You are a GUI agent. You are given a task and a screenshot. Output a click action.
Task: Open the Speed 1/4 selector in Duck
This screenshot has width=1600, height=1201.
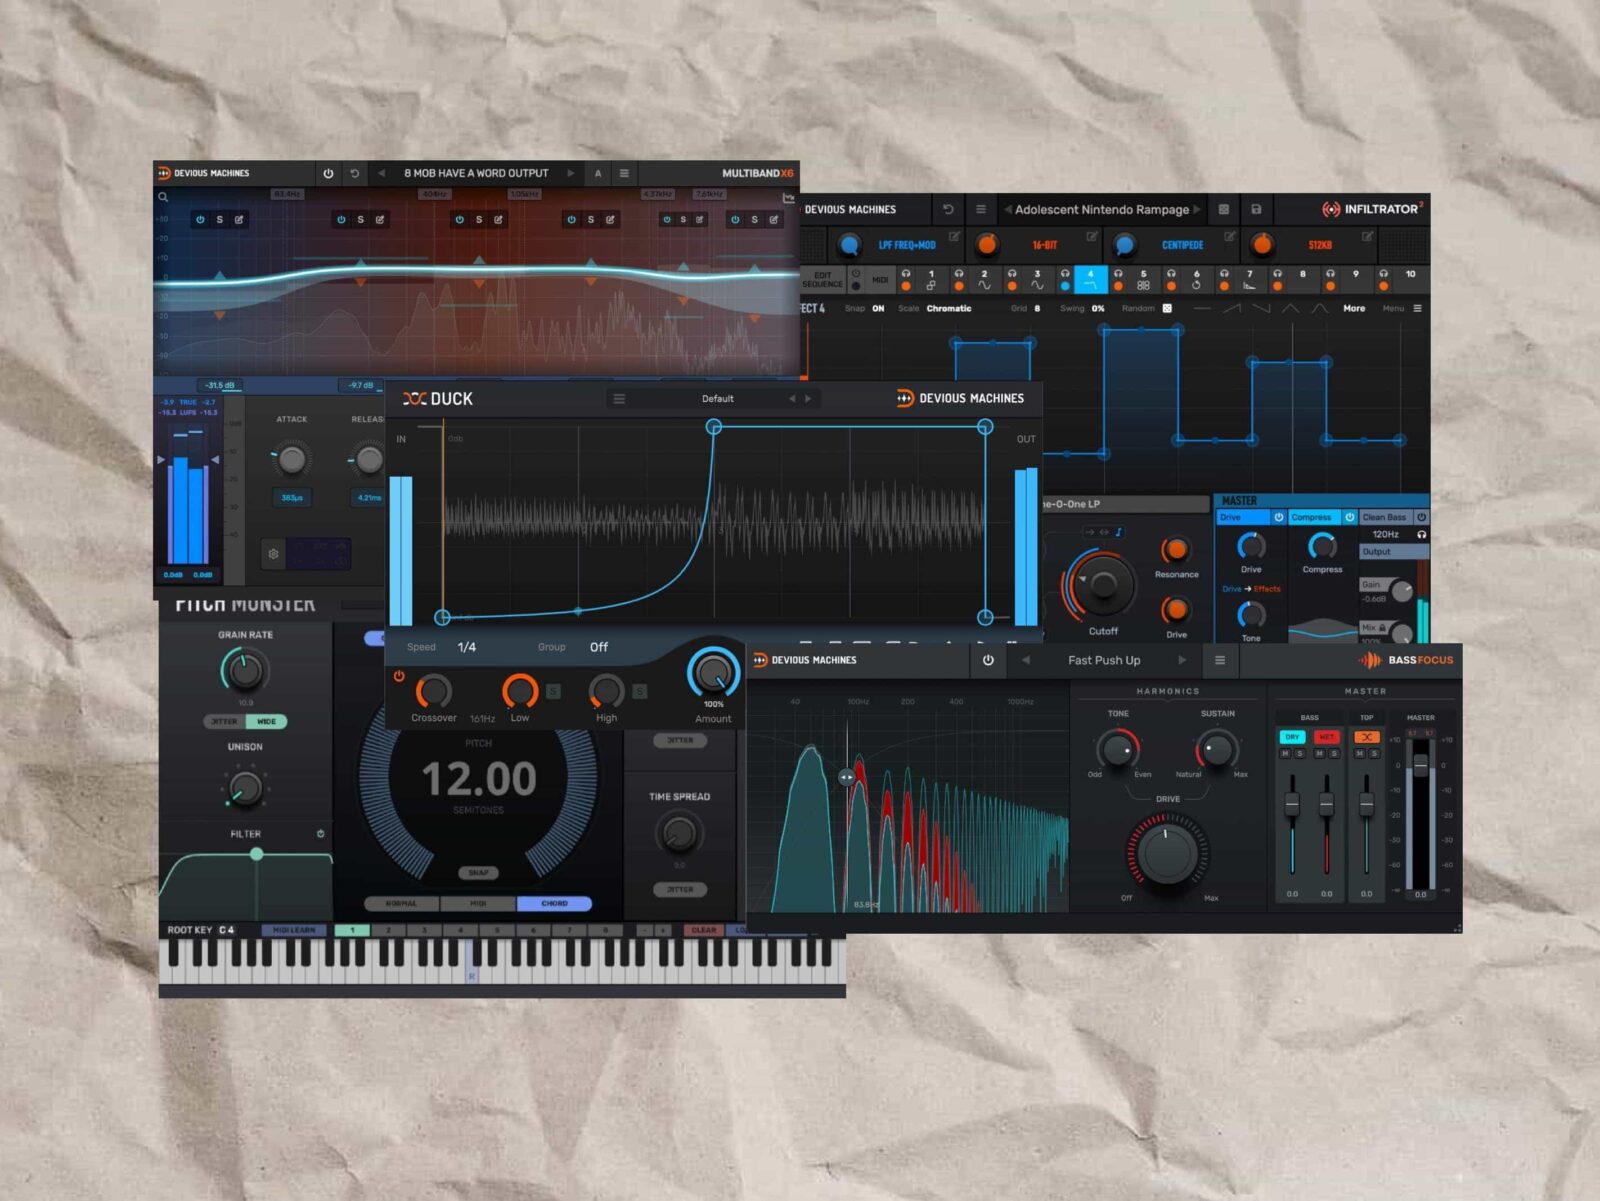pos(466,647)
